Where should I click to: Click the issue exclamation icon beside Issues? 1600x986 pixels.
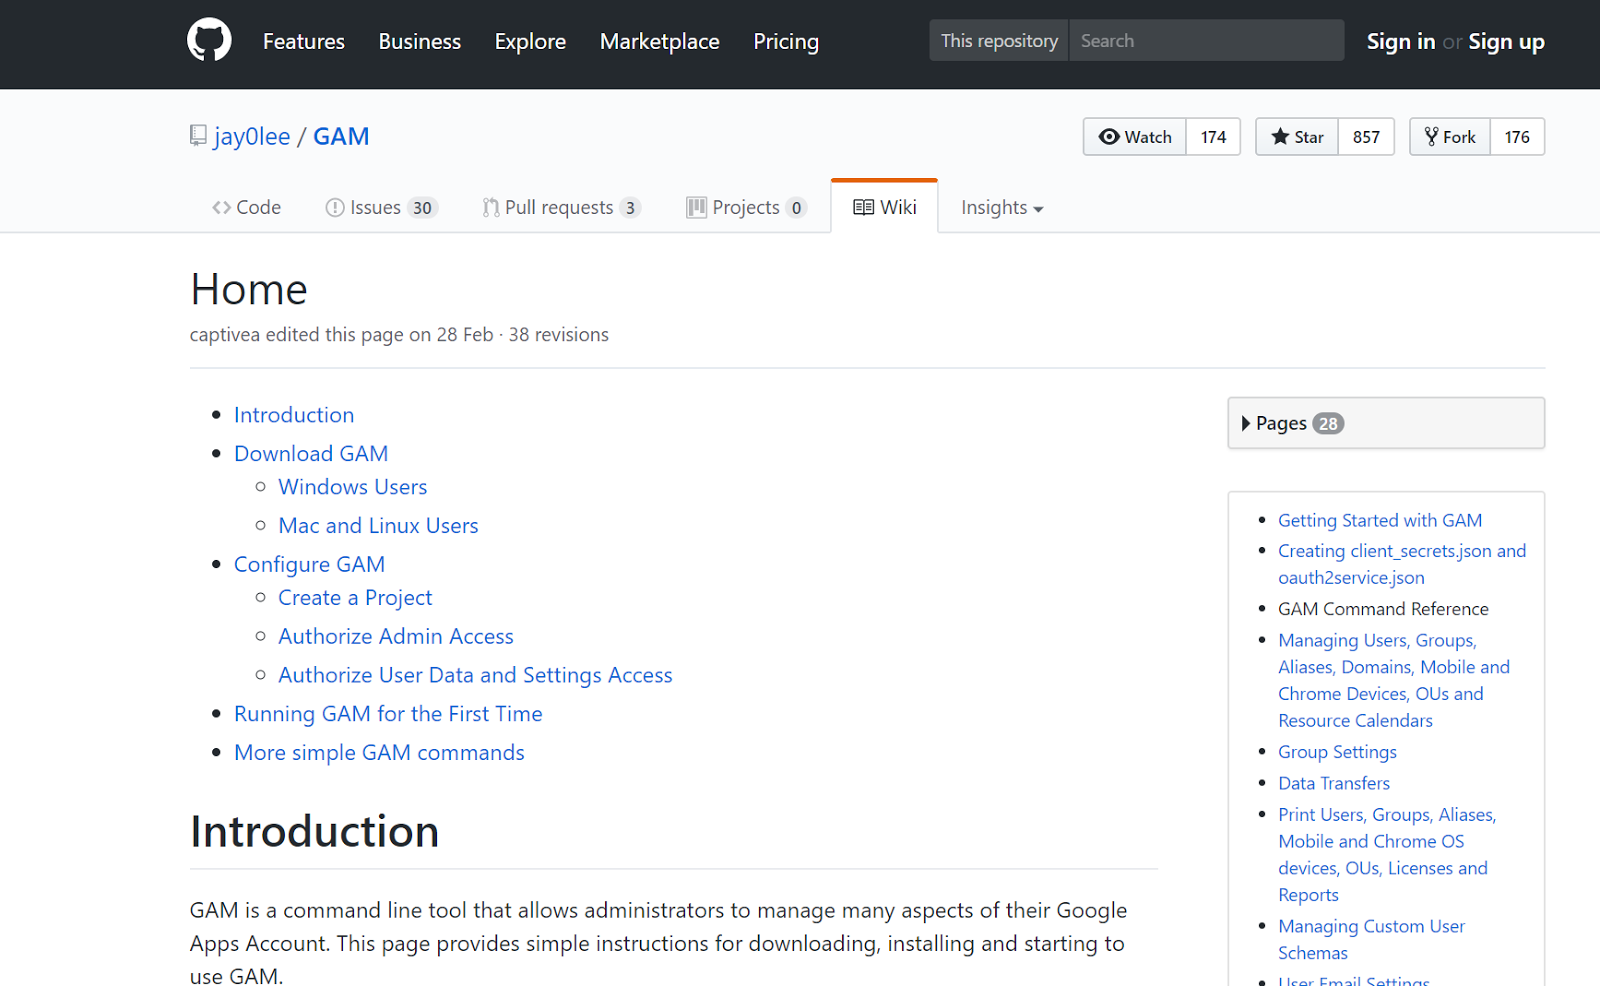point(335,207)
